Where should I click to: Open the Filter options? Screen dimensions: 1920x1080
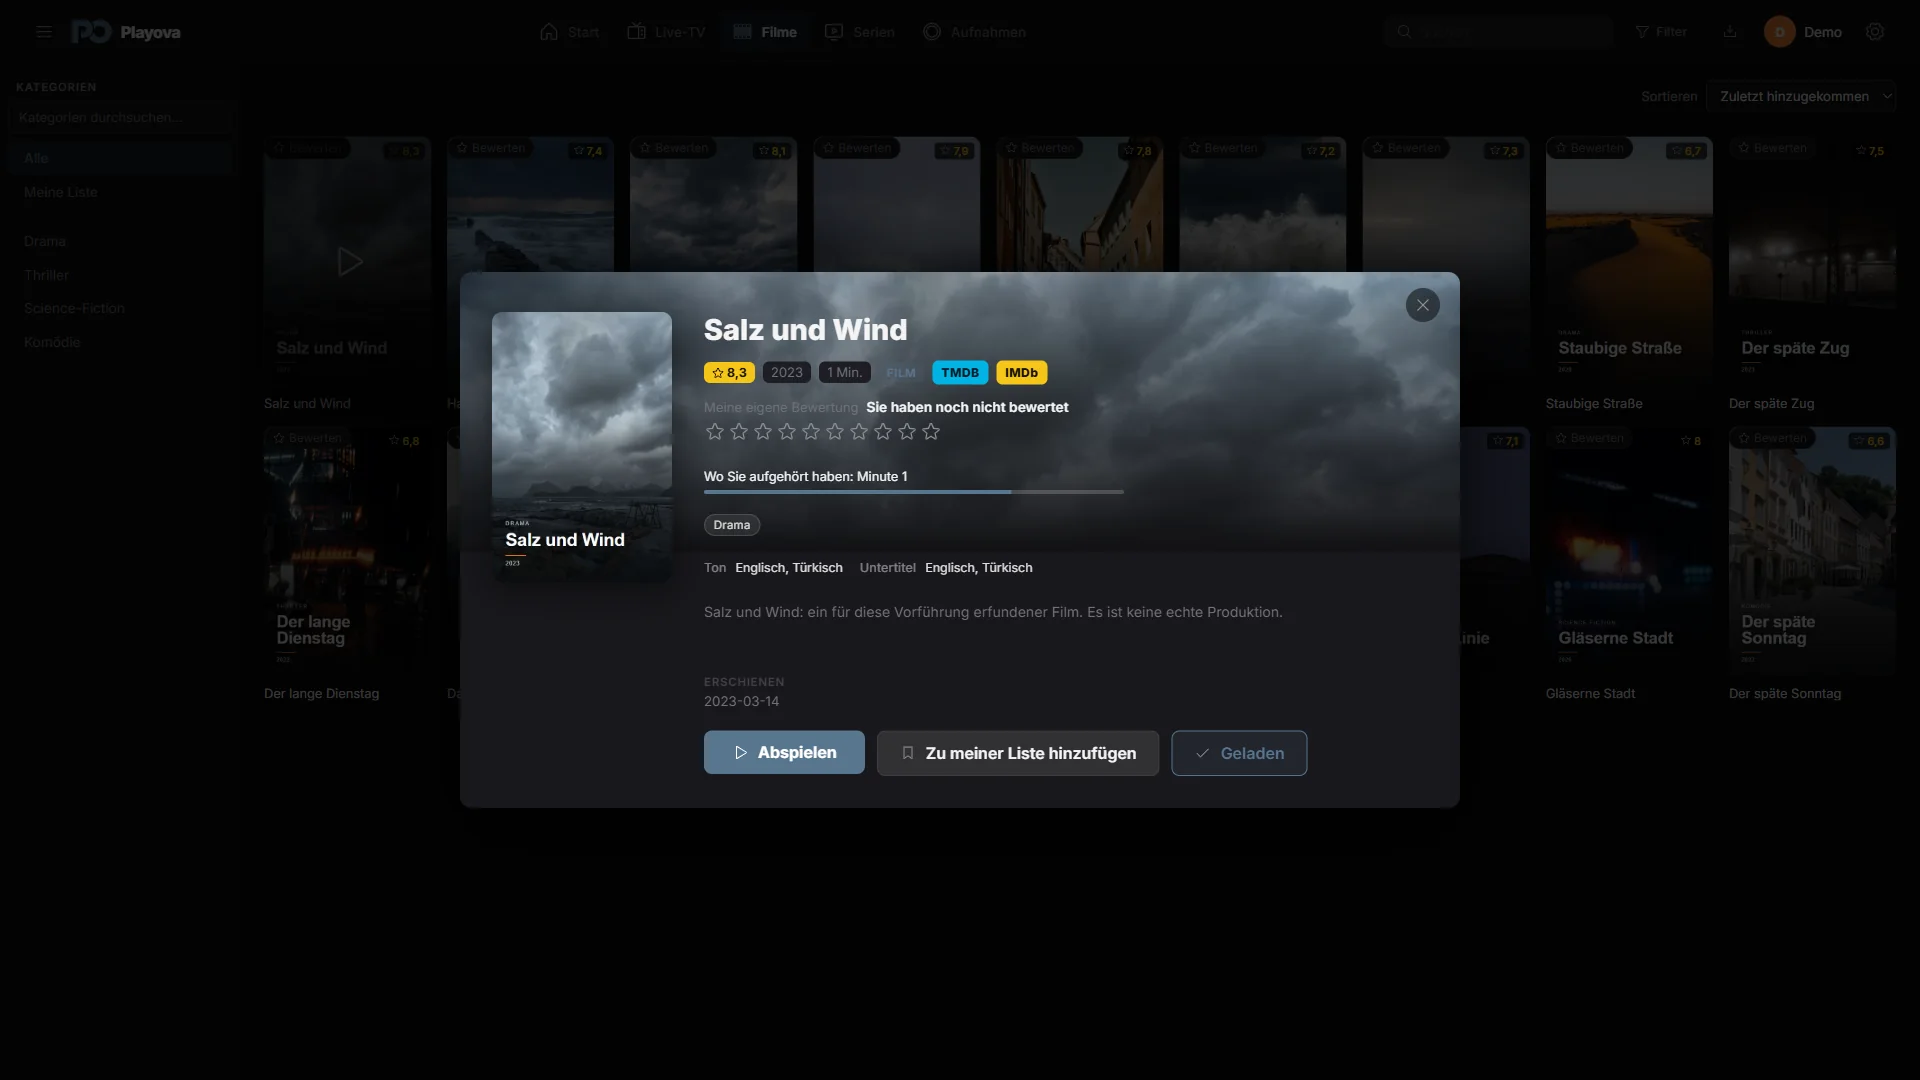tap(1661, 32)
